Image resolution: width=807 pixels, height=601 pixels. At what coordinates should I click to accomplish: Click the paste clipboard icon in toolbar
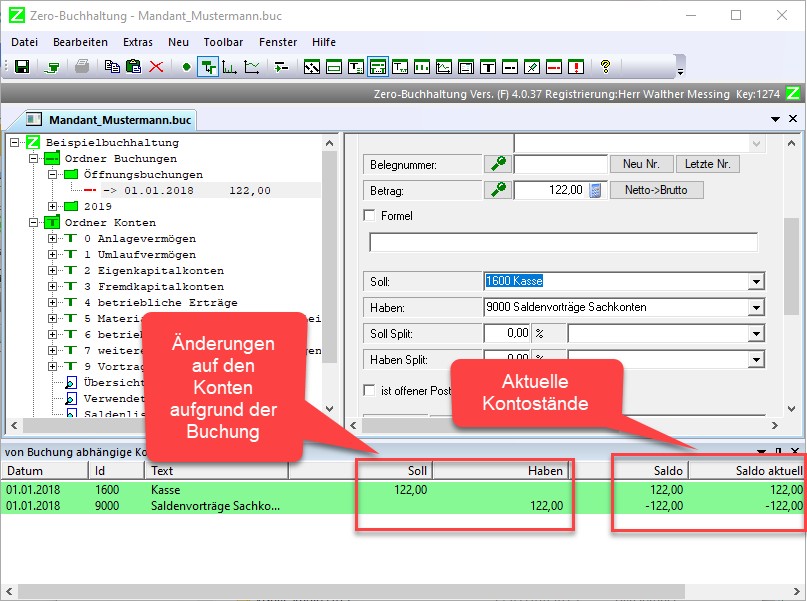(x=133, y=67)
